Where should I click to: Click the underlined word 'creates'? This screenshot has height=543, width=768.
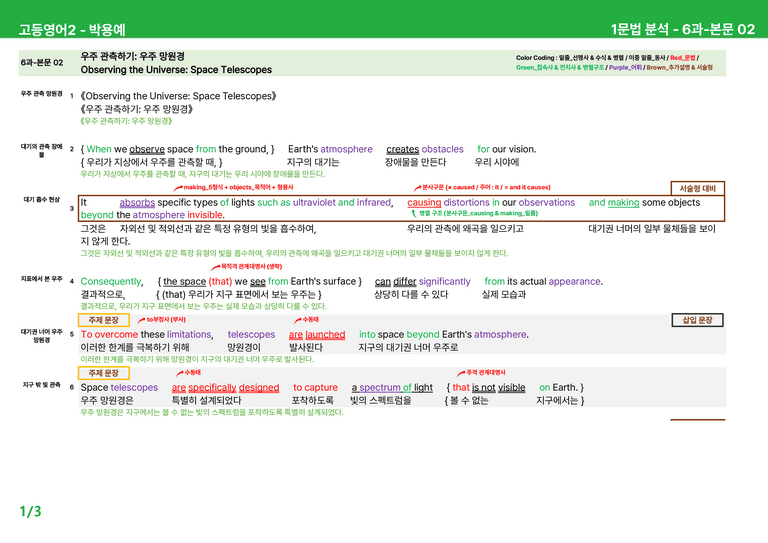point(403,149)
